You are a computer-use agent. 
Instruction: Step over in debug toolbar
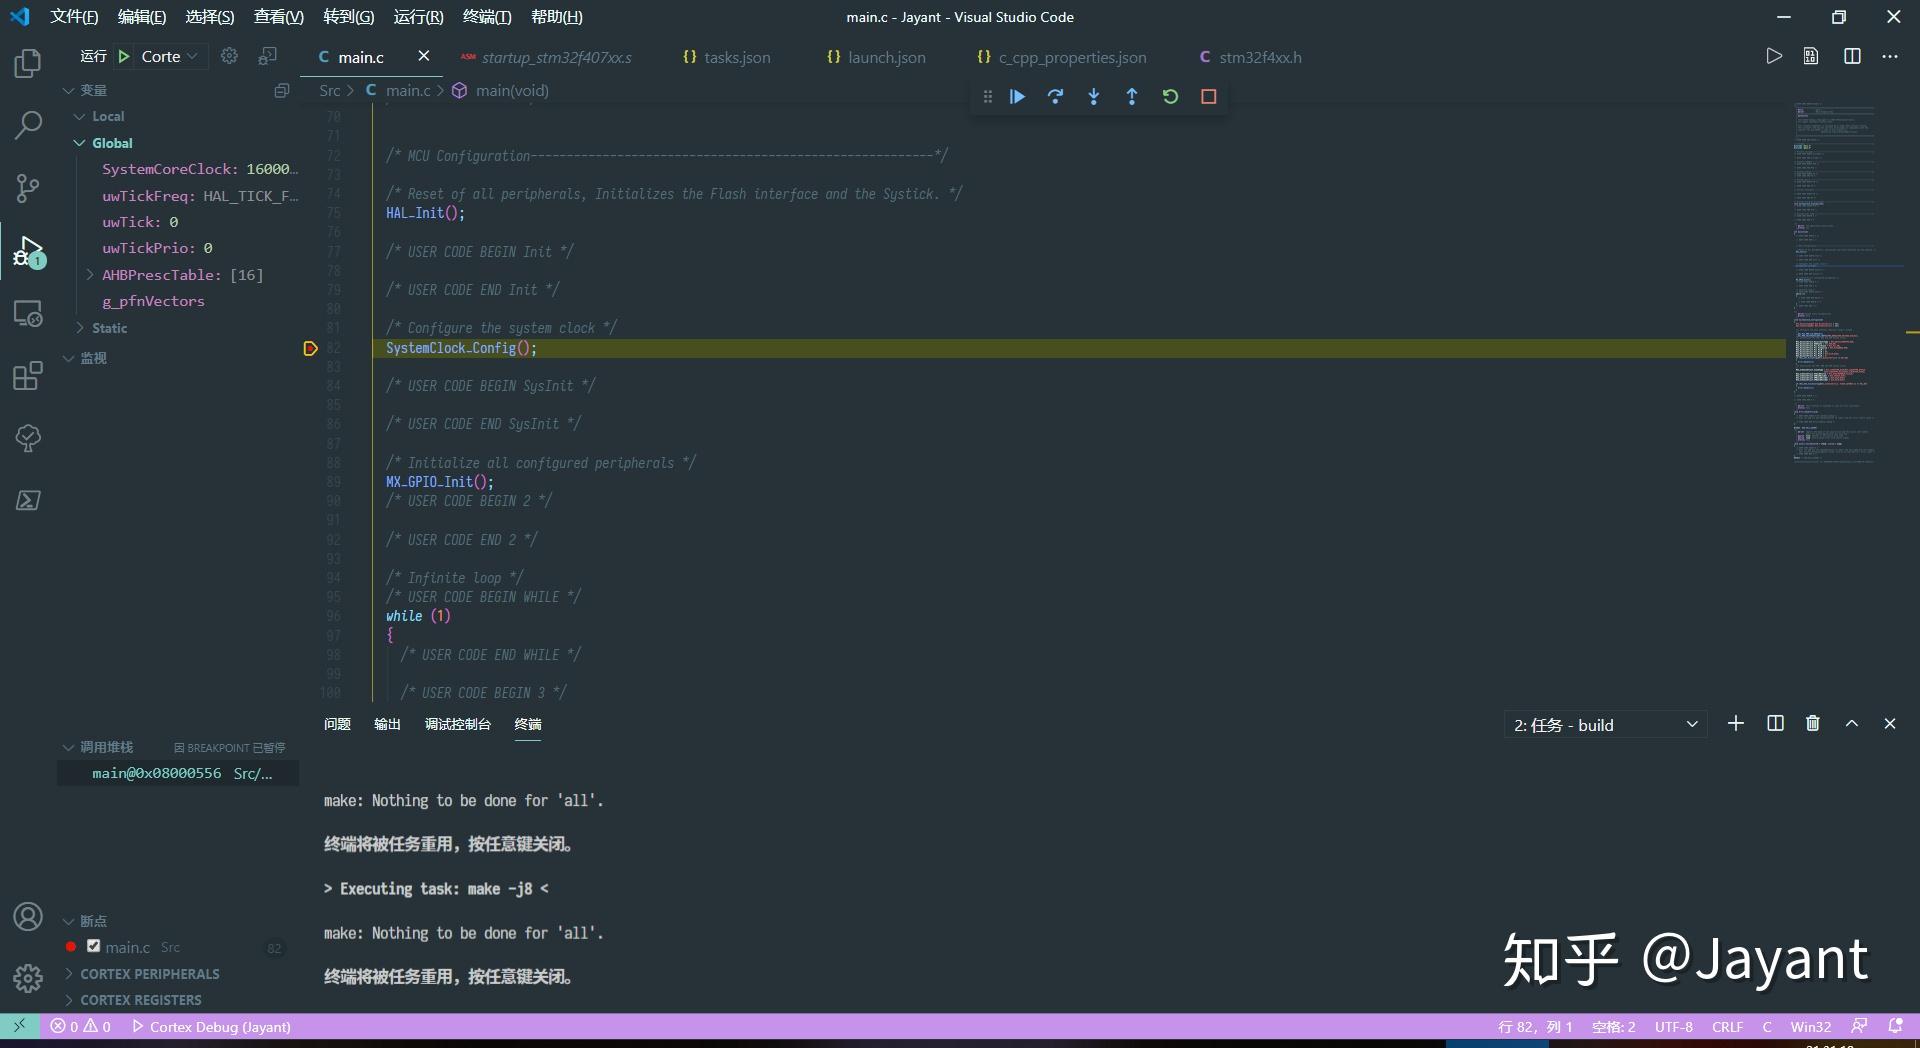(1055, 97)
